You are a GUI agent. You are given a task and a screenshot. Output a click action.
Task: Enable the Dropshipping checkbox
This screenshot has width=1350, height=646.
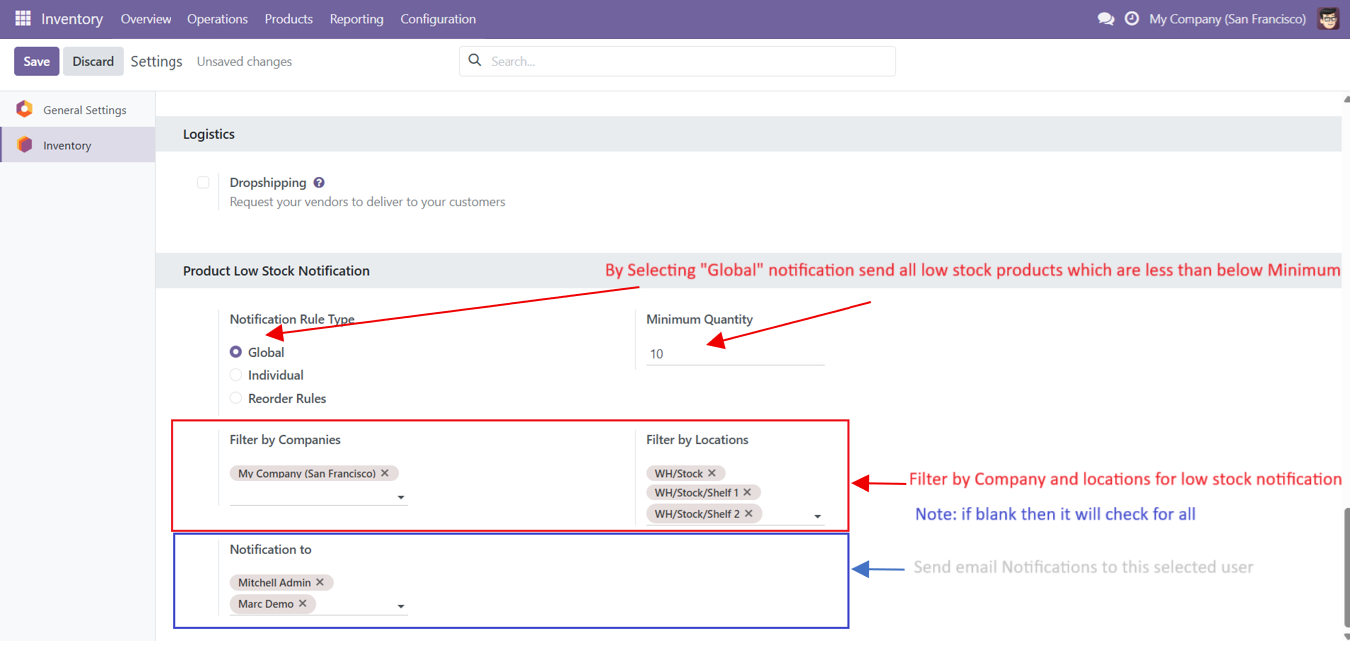pyautogui.click(x=203, y=183)
